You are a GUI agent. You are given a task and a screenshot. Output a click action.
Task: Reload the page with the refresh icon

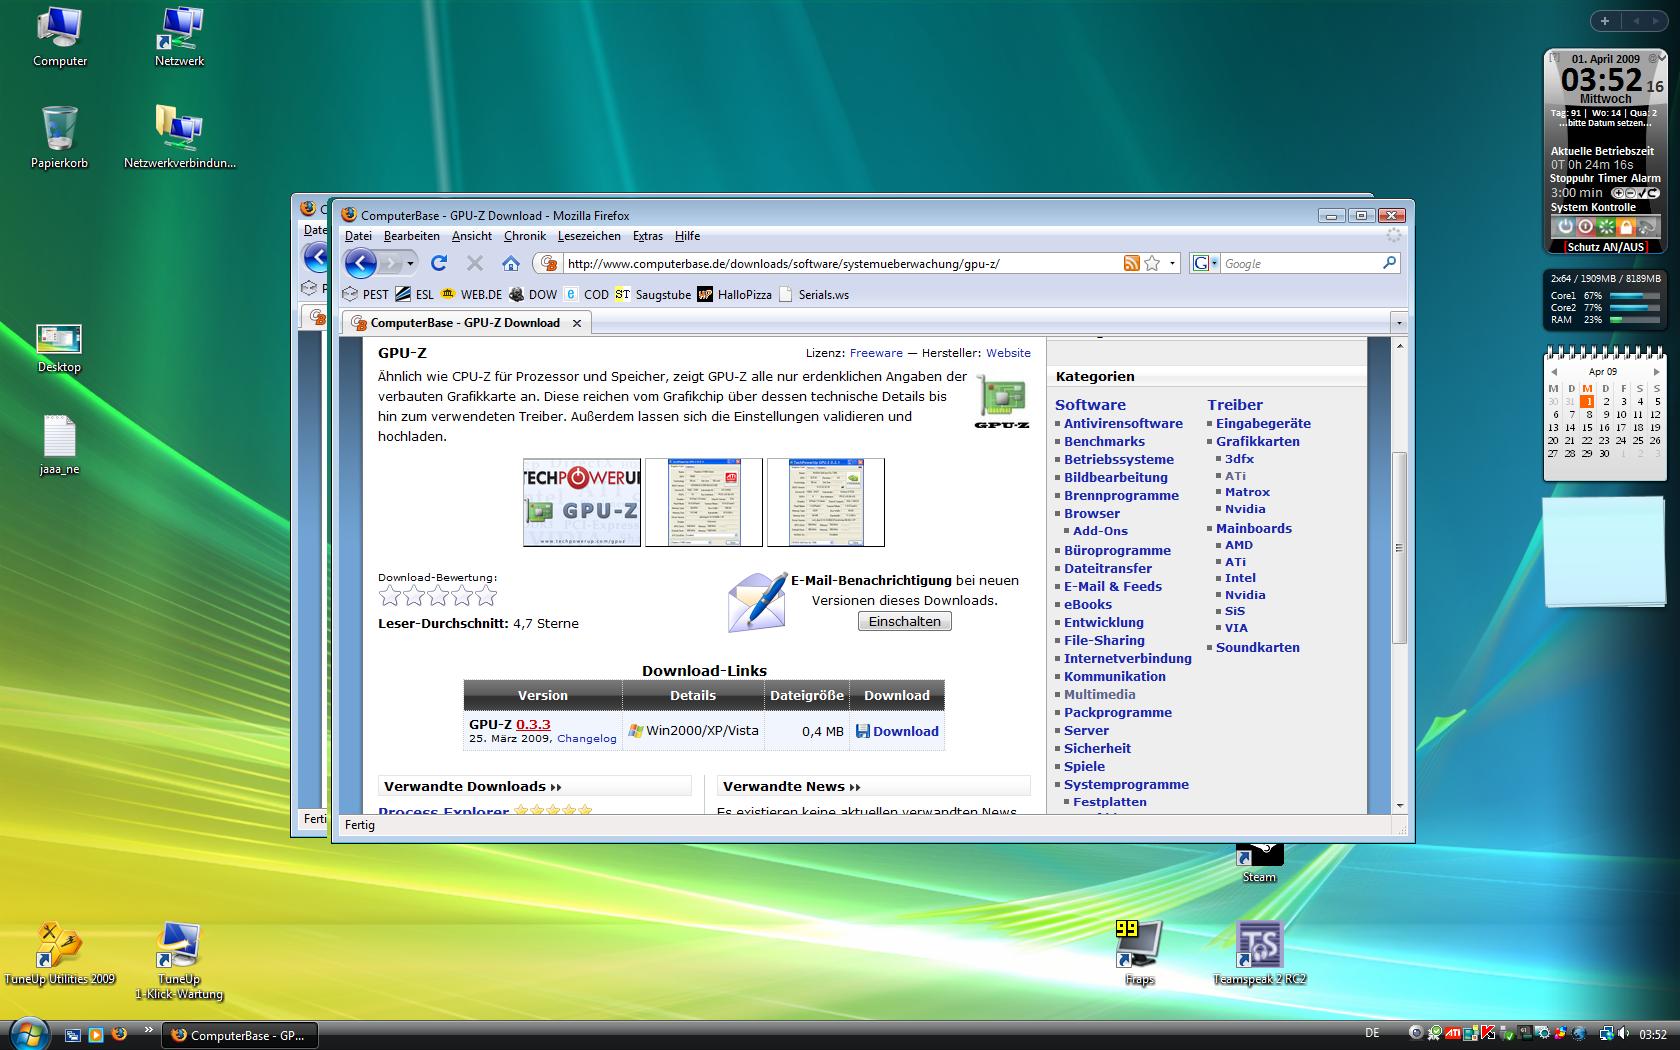pos(438,263)
